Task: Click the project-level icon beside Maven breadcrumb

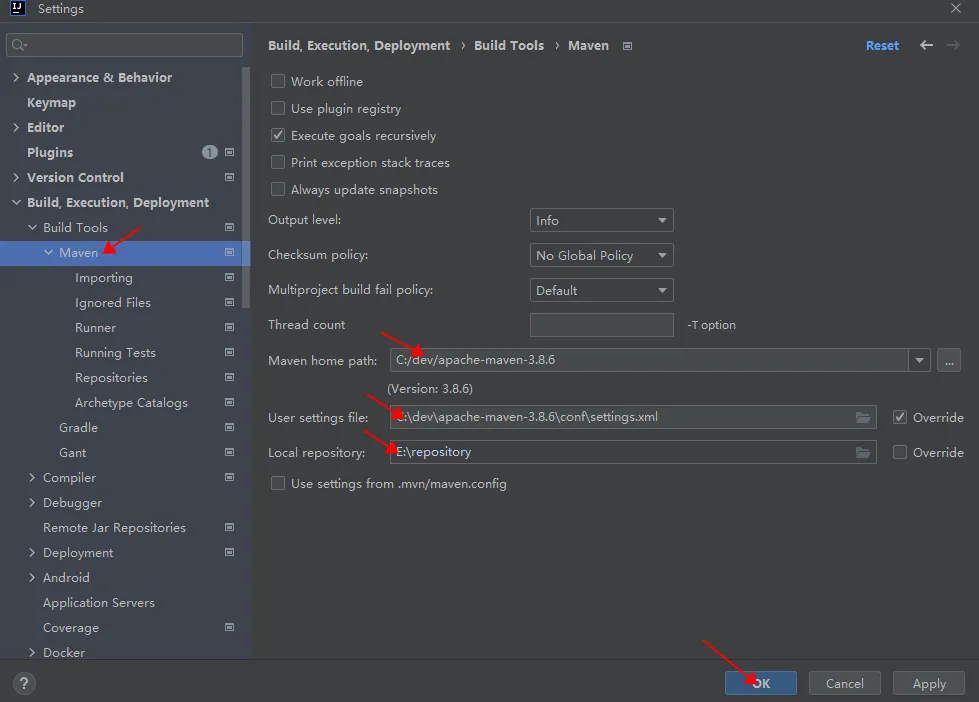Action: tap(627, 46)
